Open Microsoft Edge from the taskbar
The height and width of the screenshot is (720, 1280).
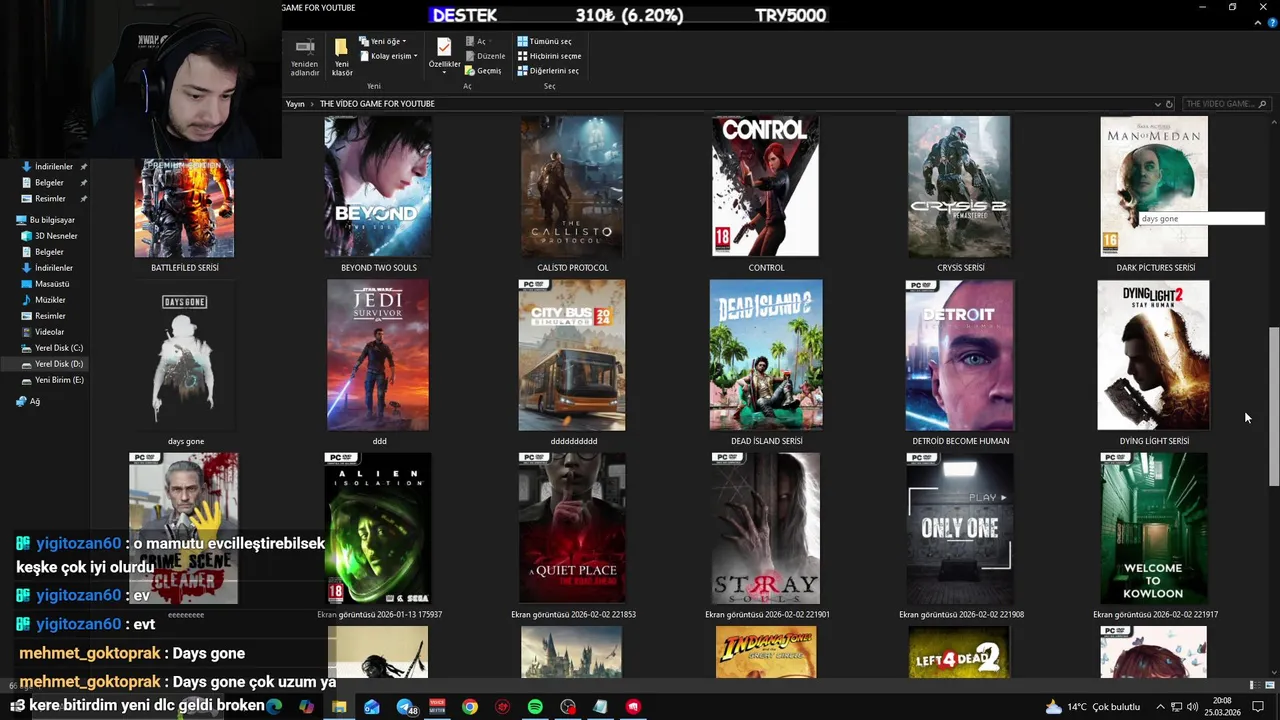[274, 706]
